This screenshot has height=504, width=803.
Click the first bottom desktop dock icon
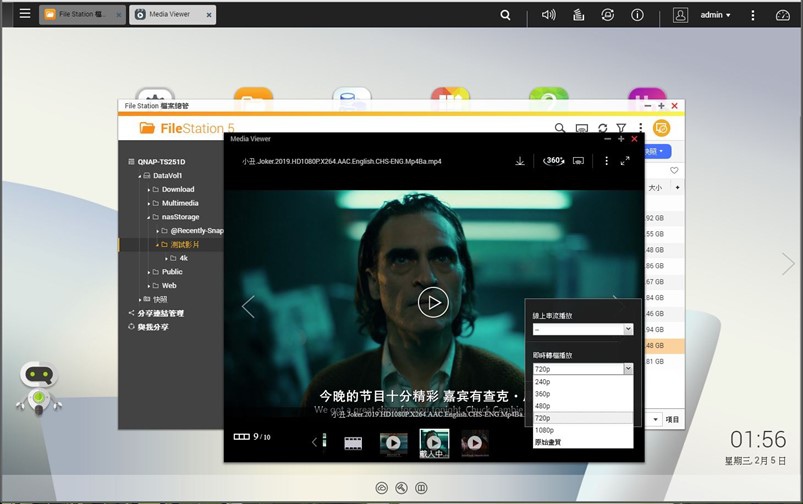(x=382, y=488)
